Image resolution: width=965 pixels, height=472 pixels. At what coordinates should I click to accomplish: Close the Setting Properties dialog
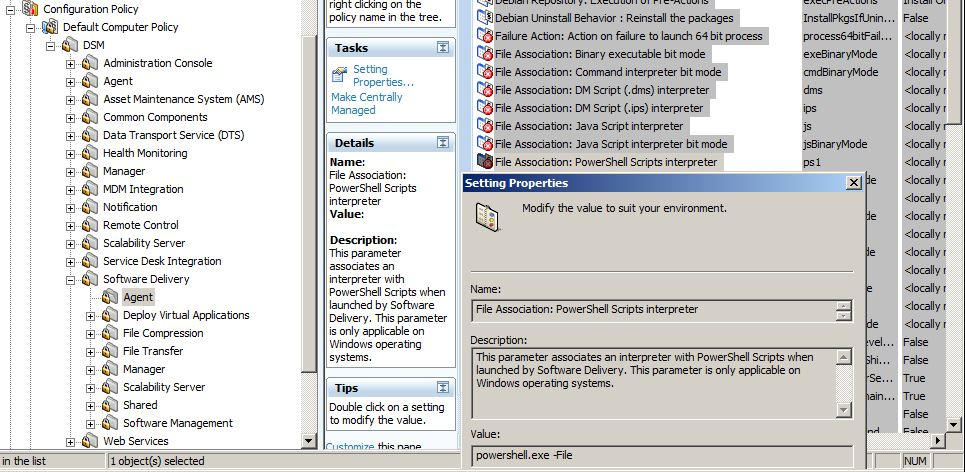point(854,183)
